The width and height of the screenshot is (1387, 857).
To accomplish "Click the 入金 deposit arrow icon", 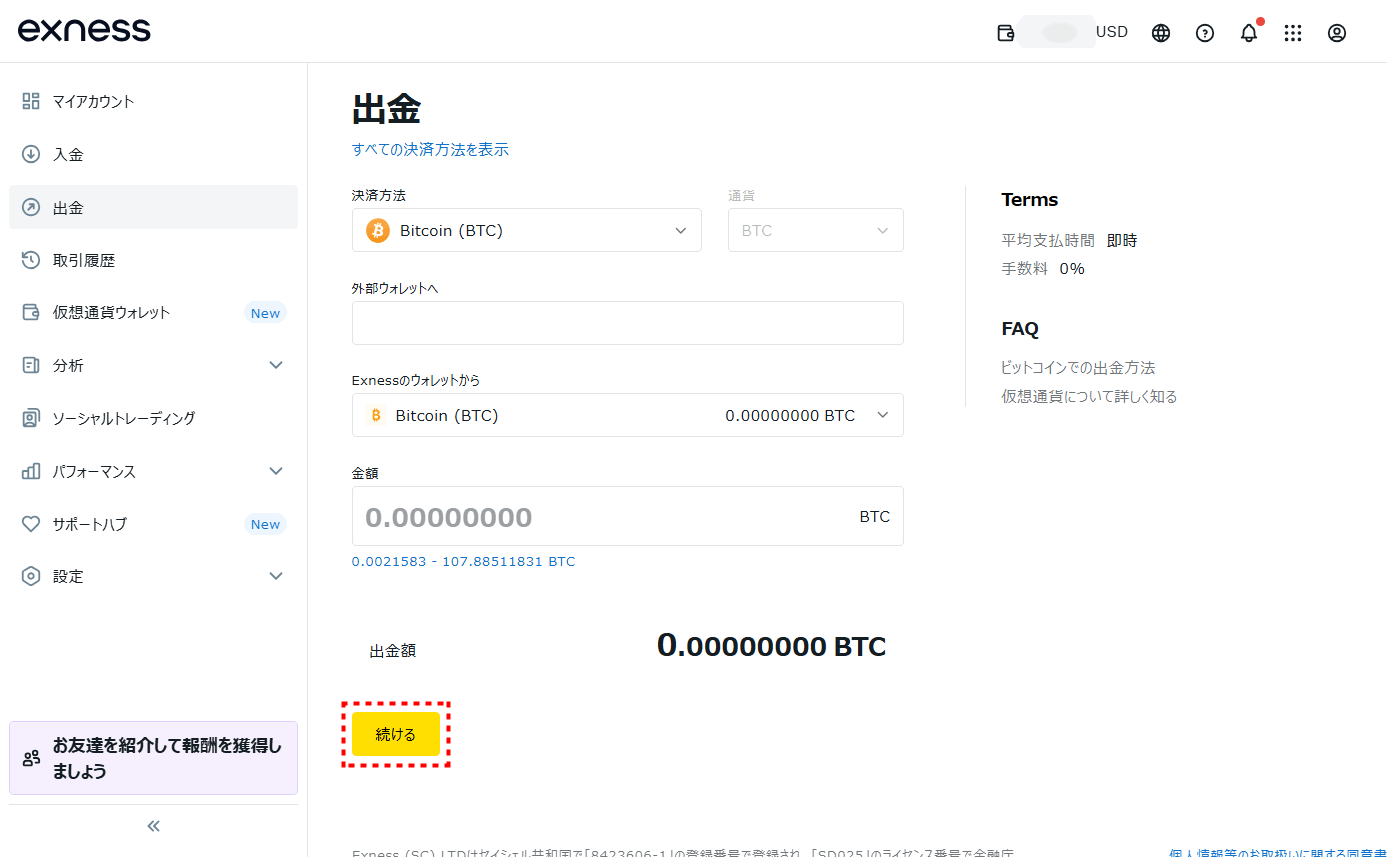I will click(31, 154).
